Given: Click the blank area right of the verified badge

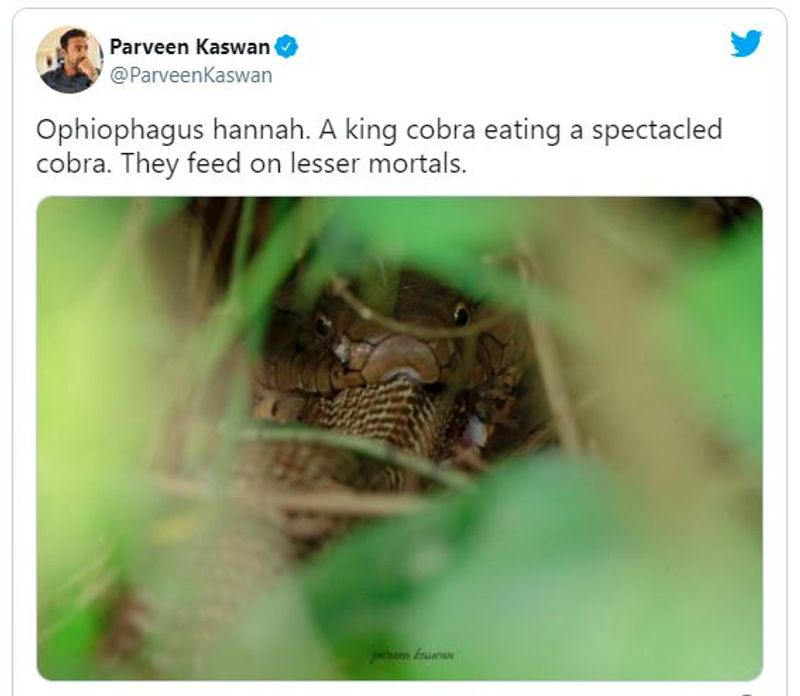Looking at the screenshot, I should click(x=510, y=47).
